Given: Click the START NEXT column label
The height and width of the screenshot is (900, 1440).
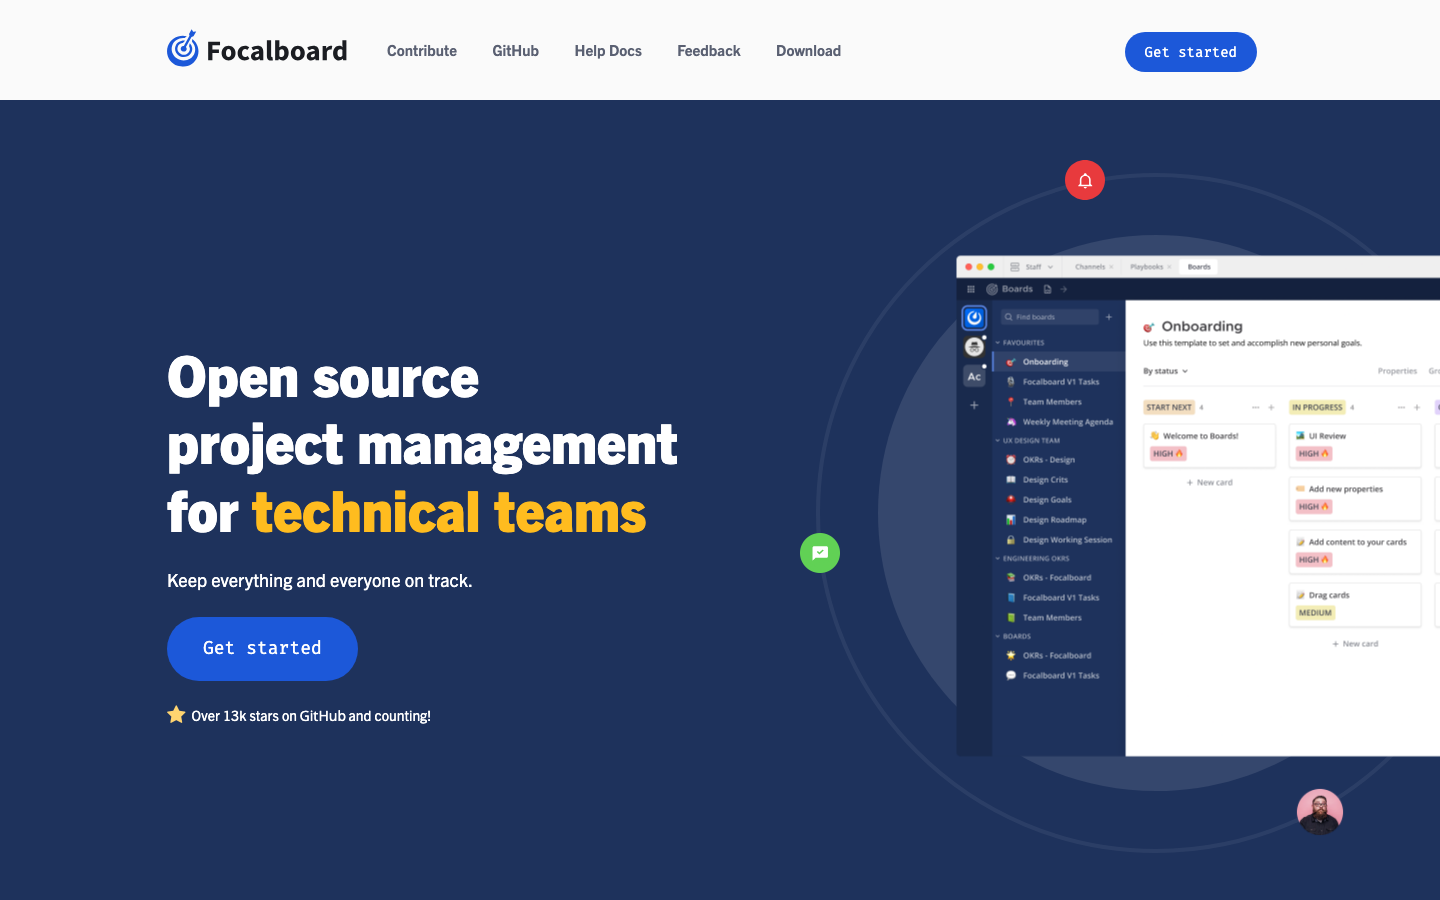Looking at the screenshot, I should click(1169, 407).
